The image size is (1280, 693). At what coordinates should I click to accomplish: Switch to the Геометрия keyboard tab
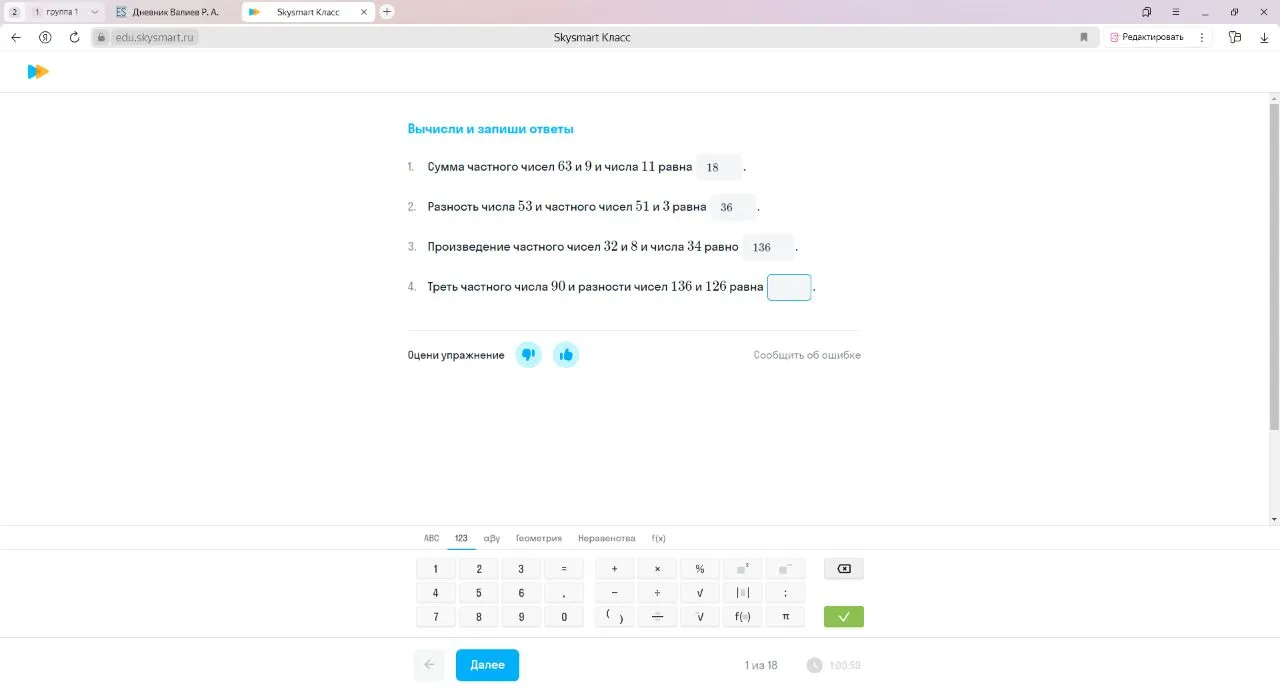539,537
